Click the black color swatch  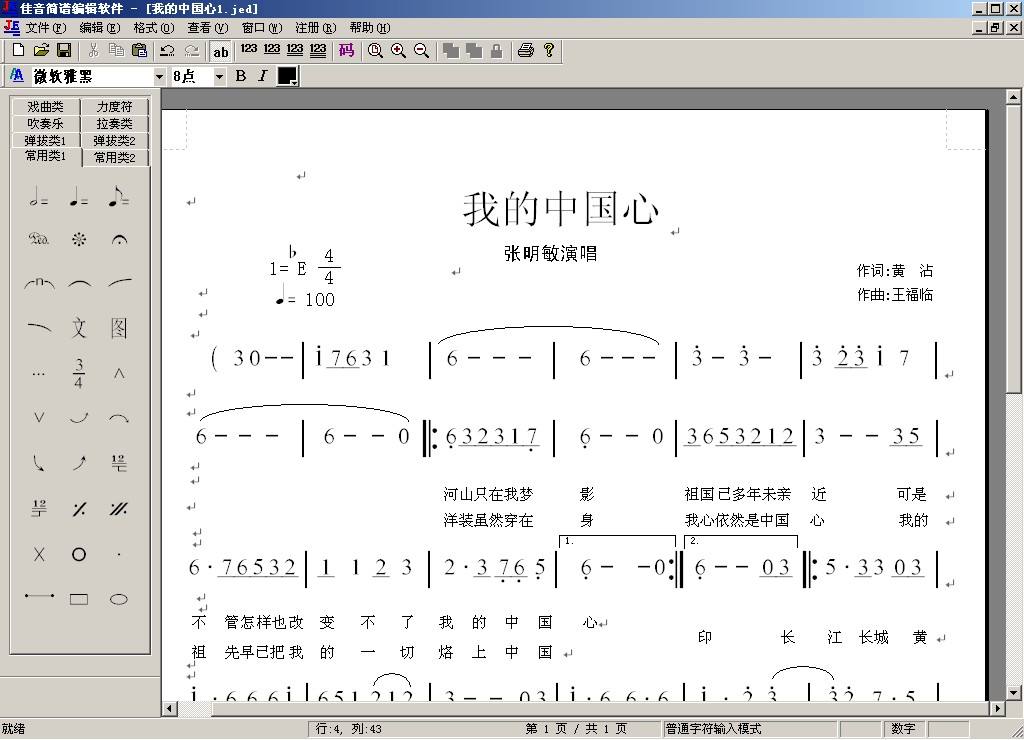pyautogui.click(x=287, y=75)
